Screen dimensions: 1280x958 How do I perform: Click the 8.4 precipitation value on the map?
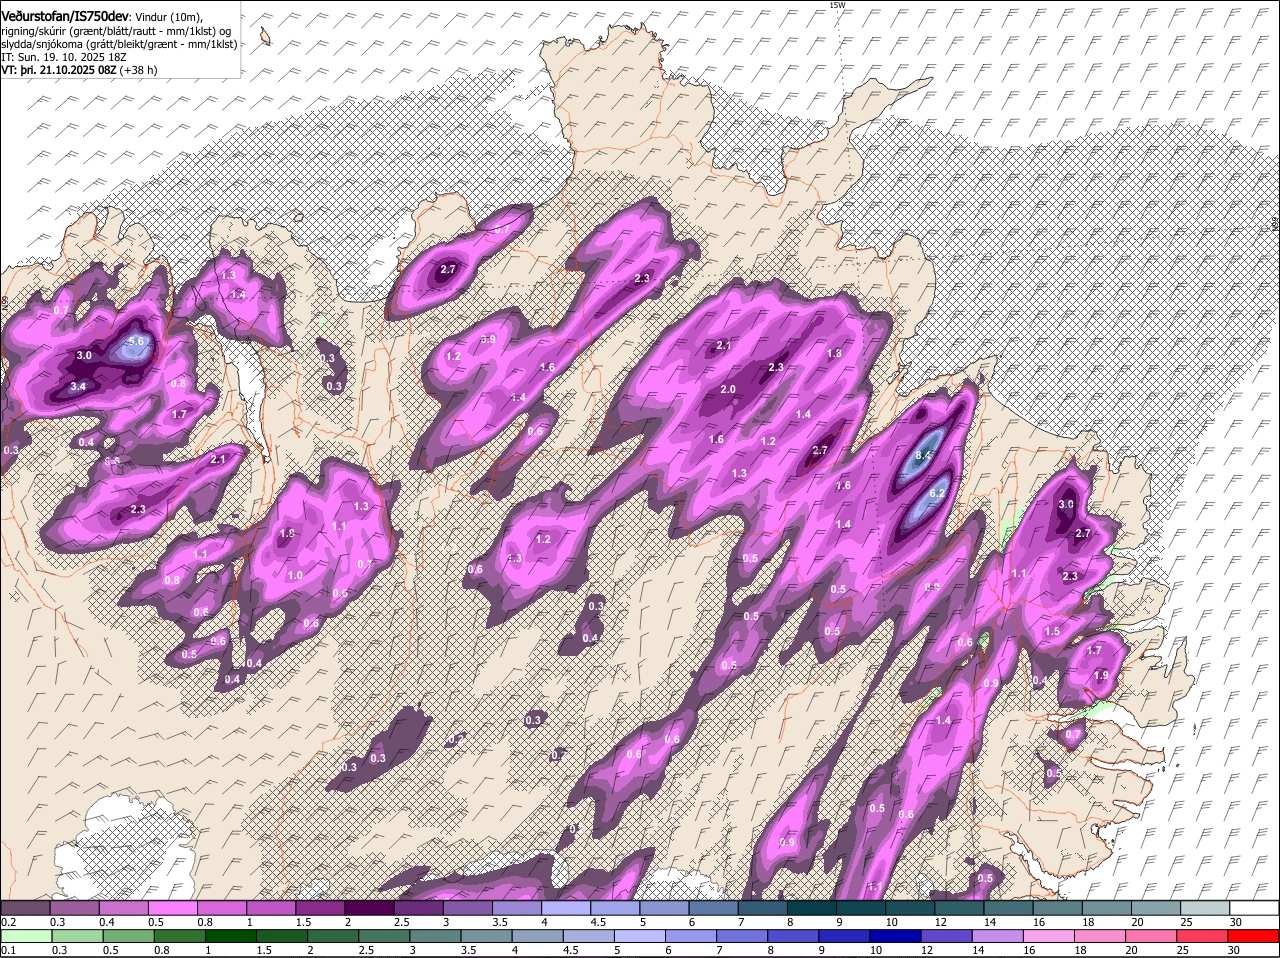click(x=925, y=456)
